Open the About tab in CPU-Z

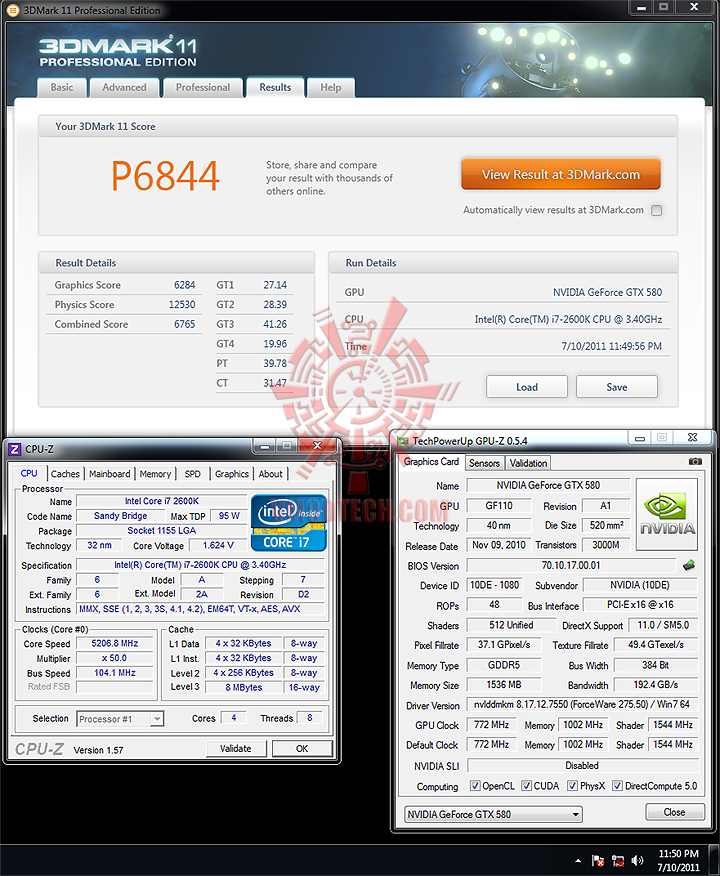pyautogui.click(x=271, y=474)
